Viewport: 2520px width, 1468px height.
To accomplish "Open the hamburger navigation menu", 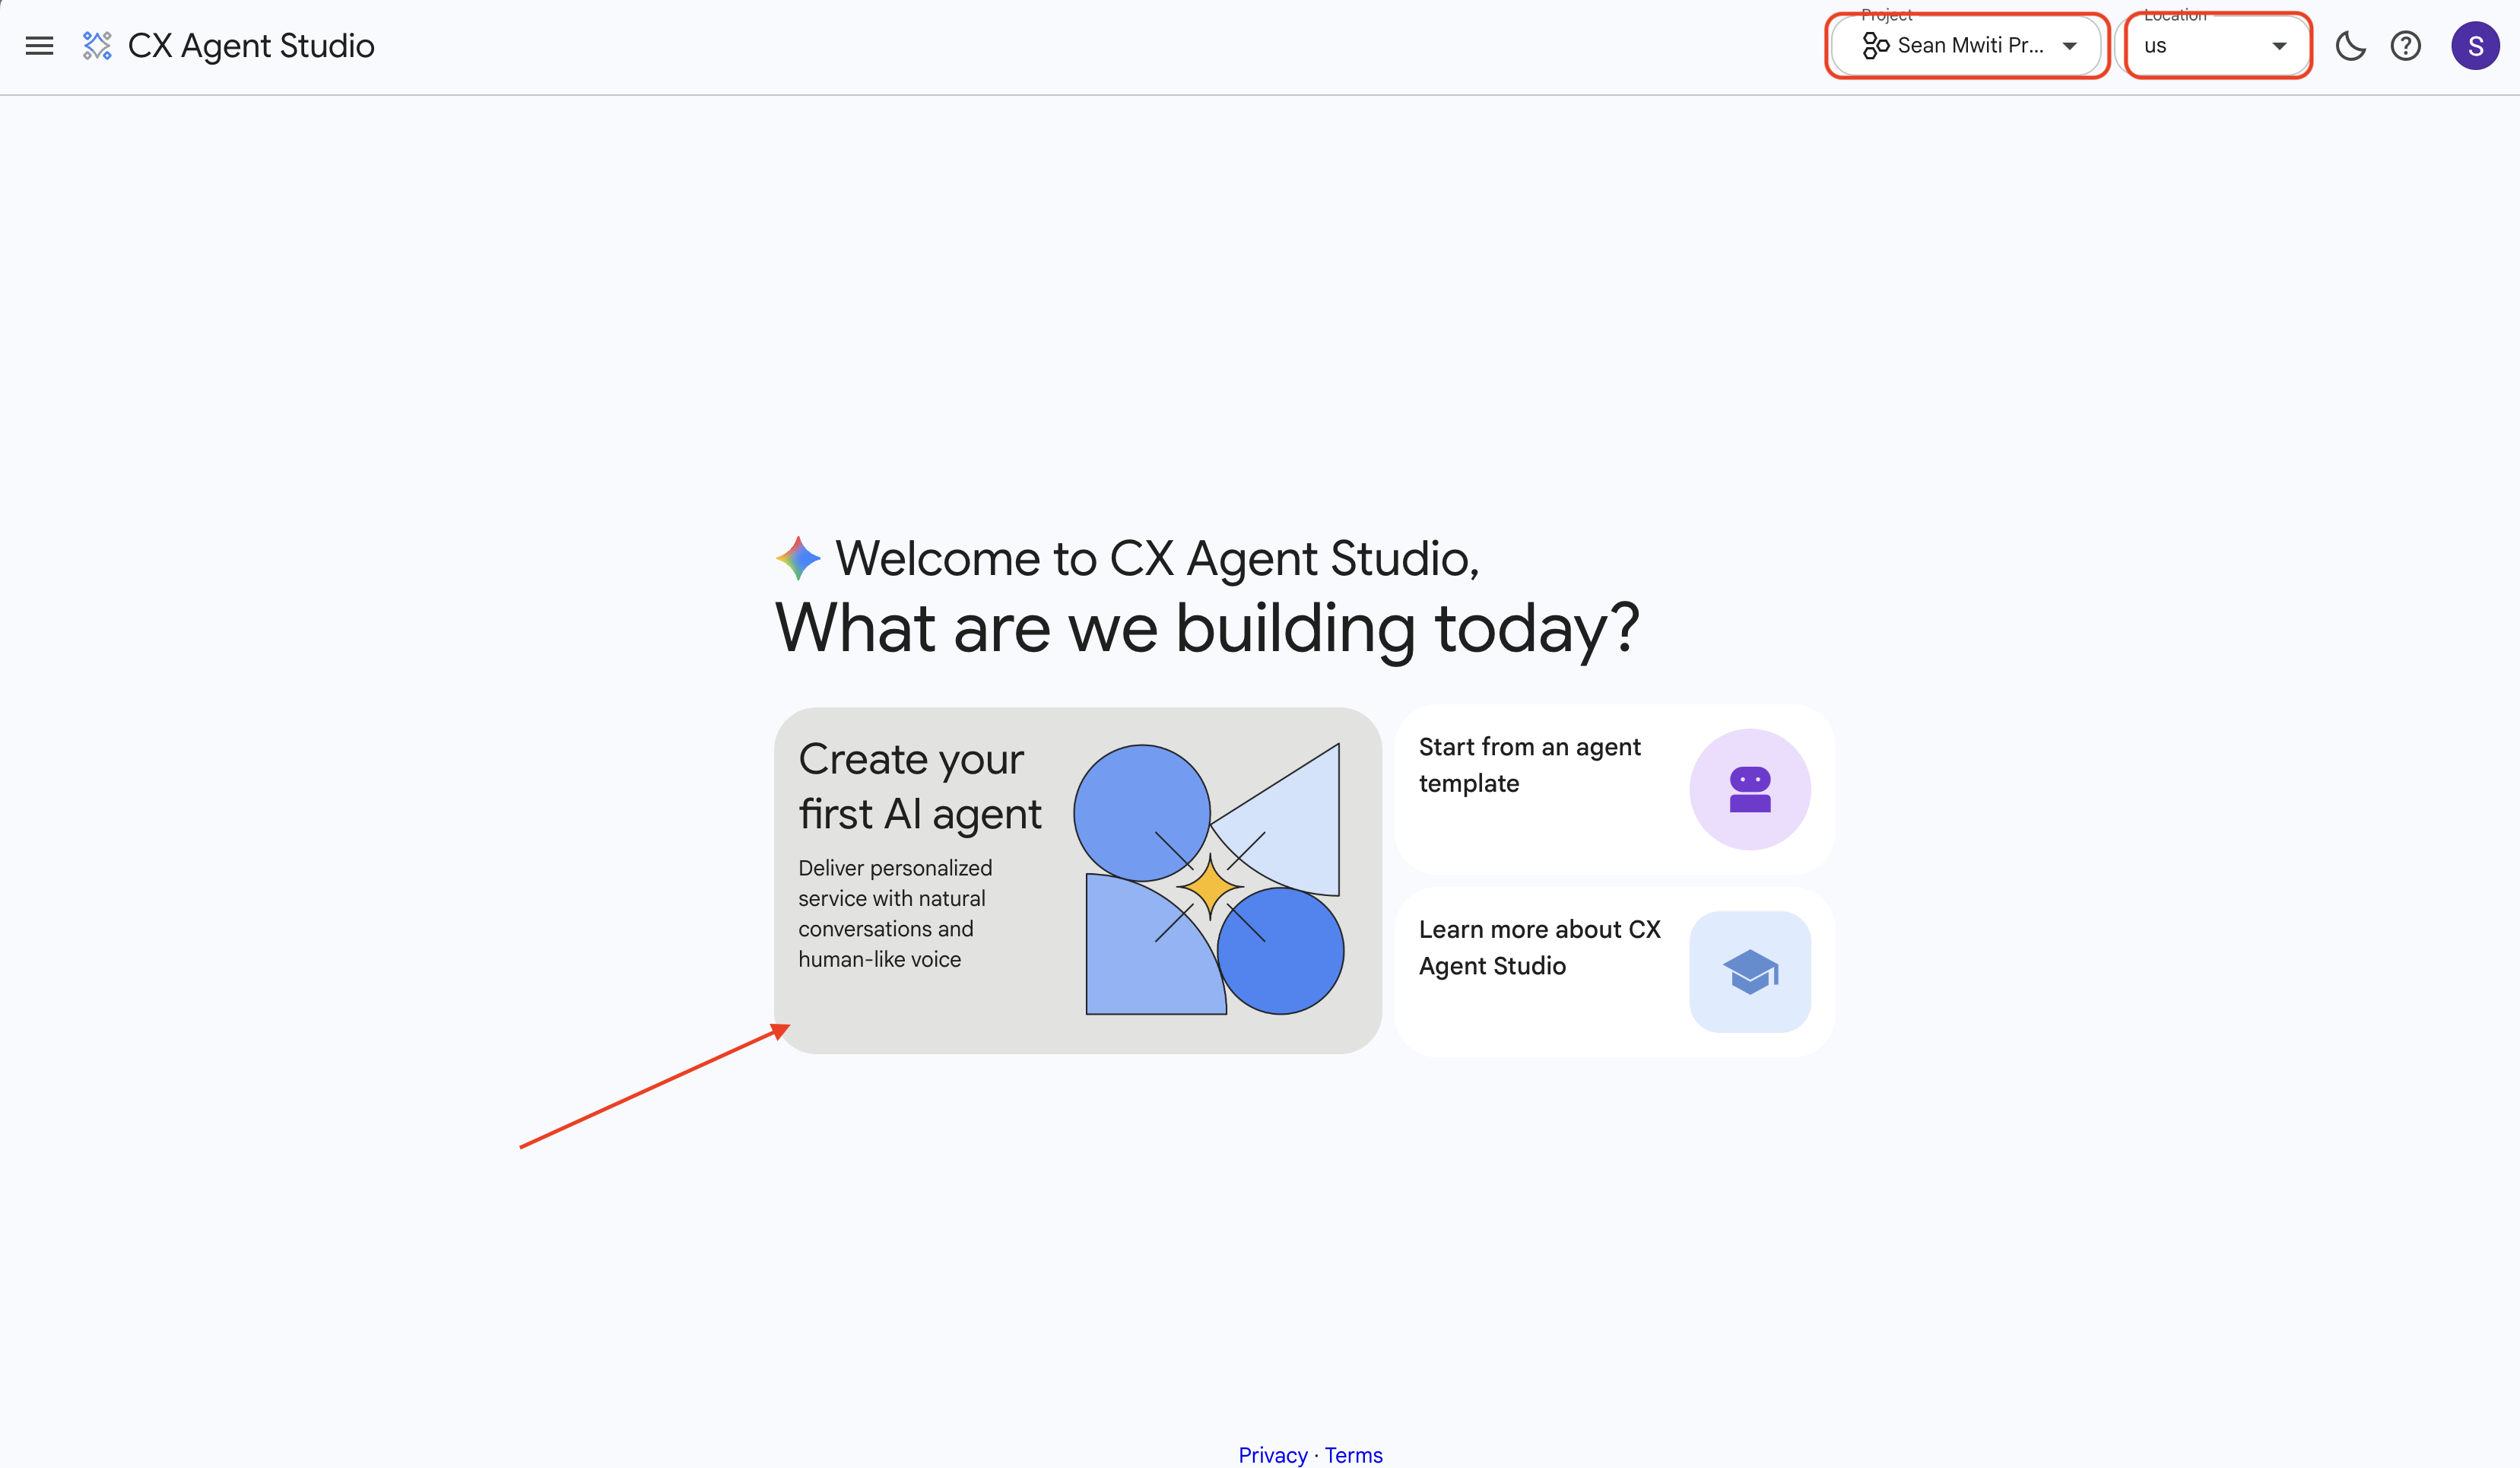I will click(39, 46).
